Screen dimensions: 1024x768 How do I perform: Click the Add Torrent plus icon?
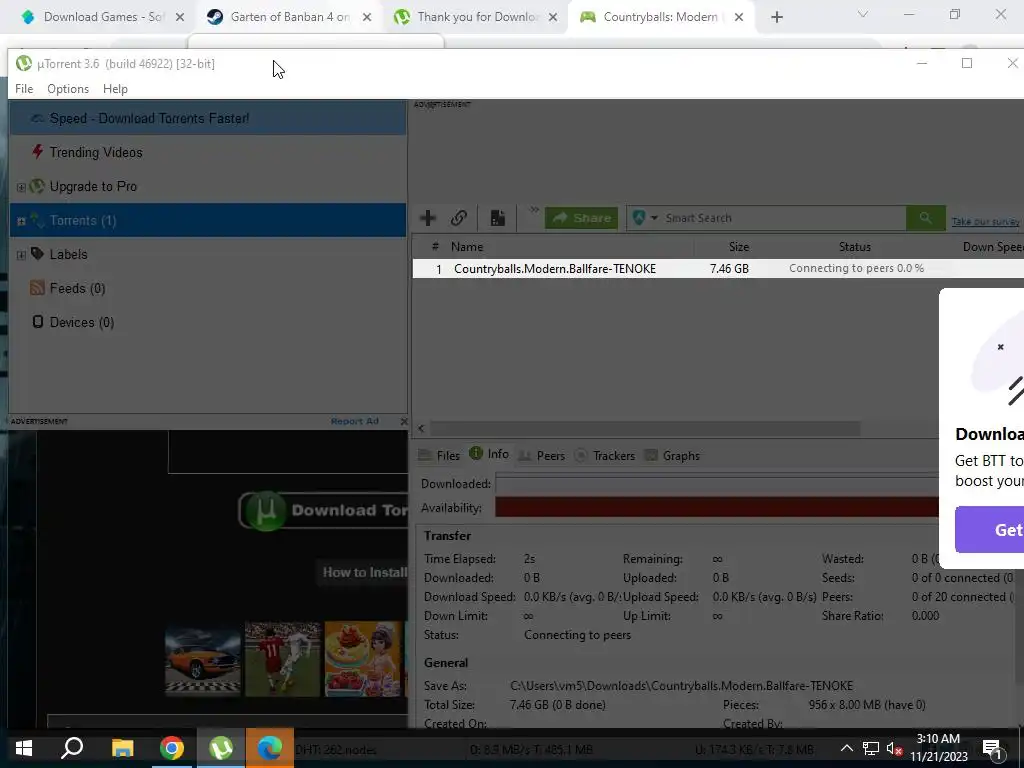pos(428,217)
